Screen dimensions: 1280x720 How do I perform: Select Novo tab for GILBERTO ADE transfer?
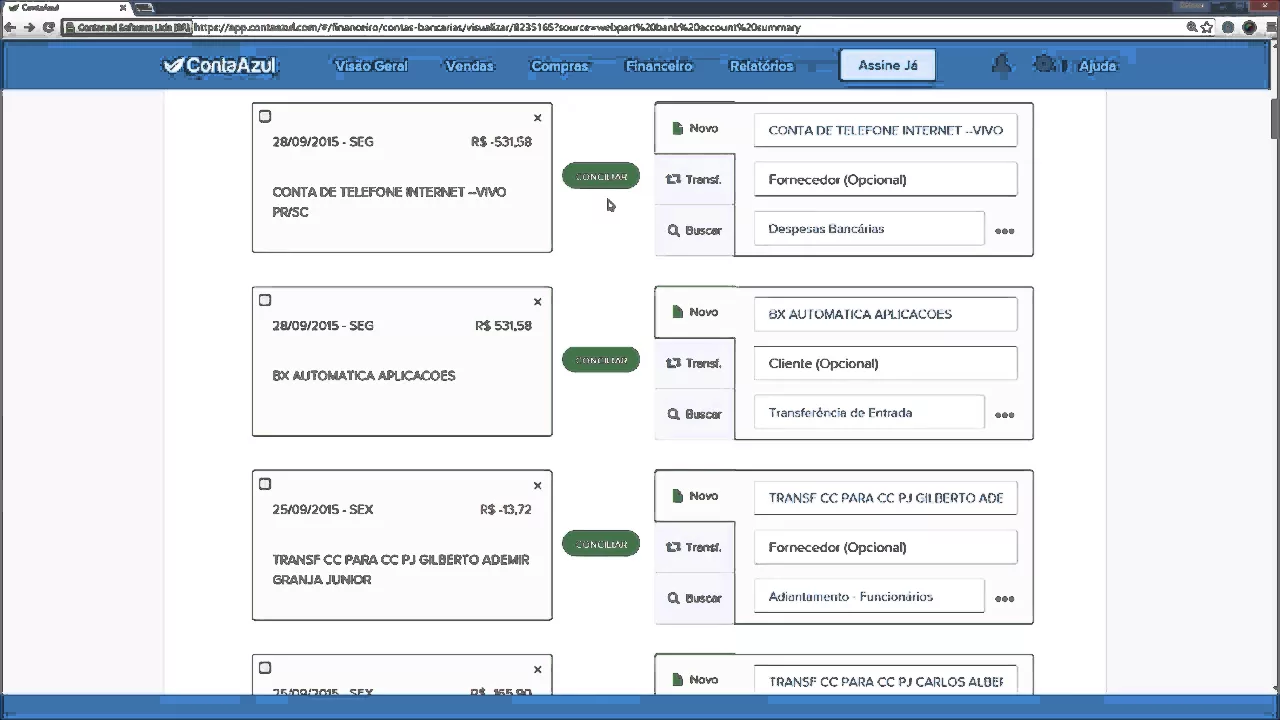695,496
